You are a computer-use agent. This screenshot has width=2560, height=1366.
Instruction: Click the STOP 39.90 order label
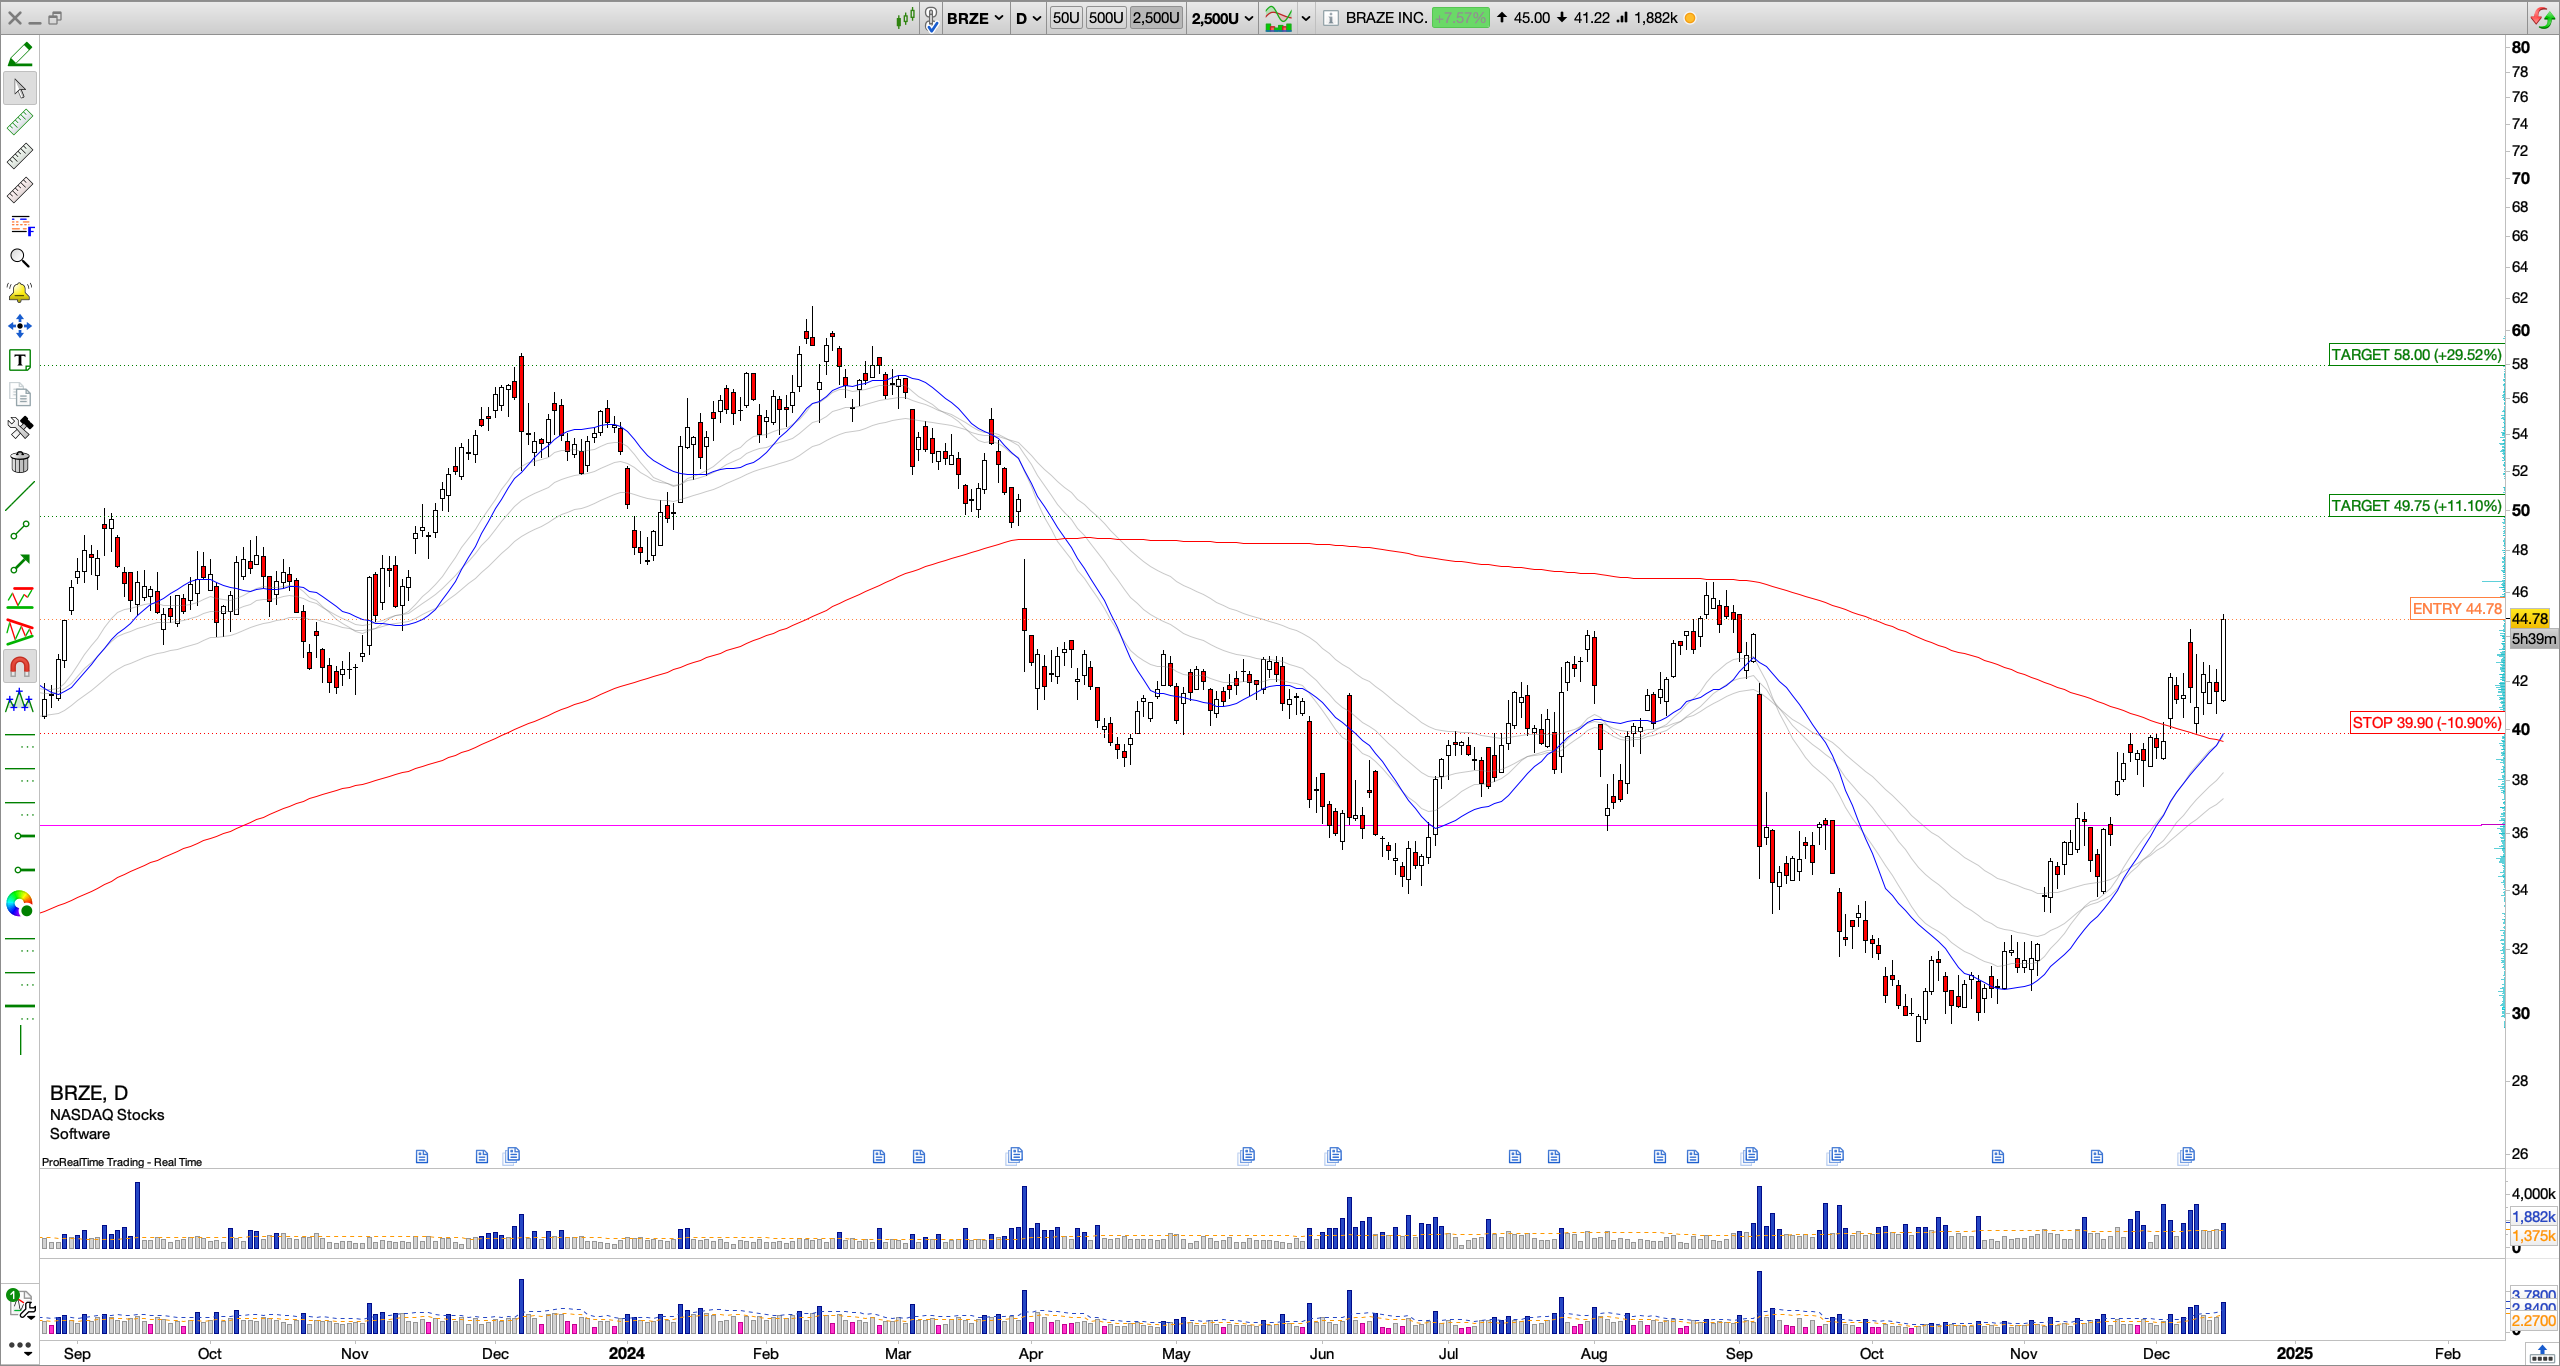pos(2426,722)
